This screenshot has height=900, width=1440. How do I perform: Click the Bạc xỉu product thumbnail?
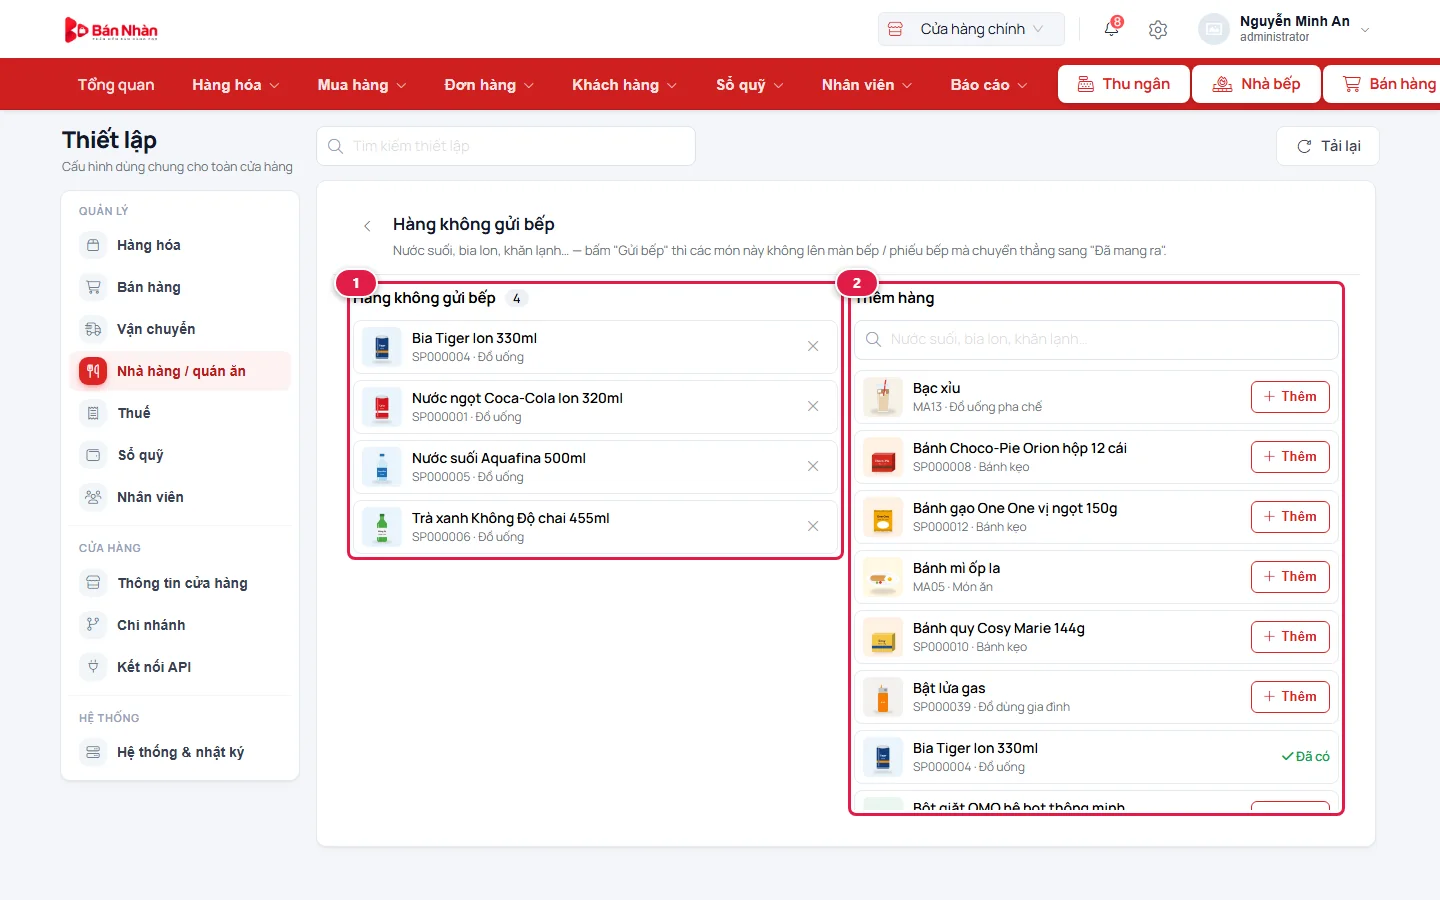click(x=883, y=397)
